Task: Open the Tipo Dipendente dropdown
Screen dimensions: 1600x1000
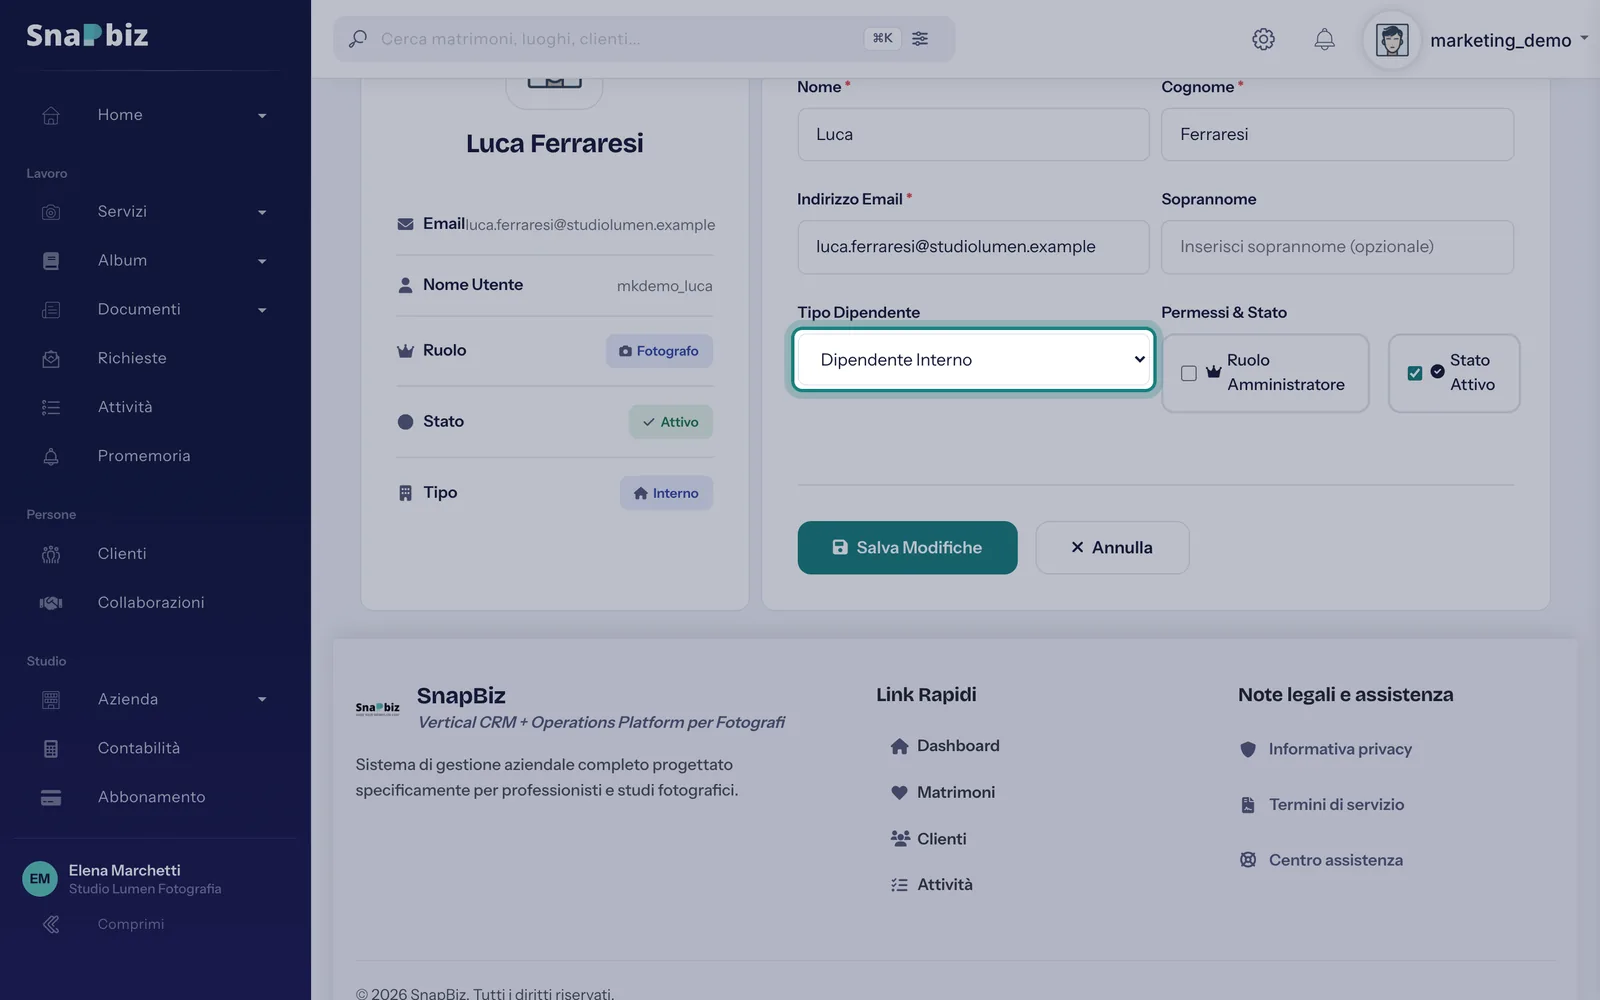Action: [x=974, y=360]
